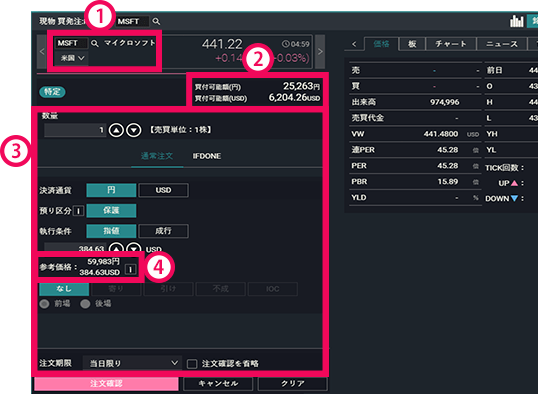Select the 寄り condition option
Viewport: 538px width, 394px height.
(116, 289)
